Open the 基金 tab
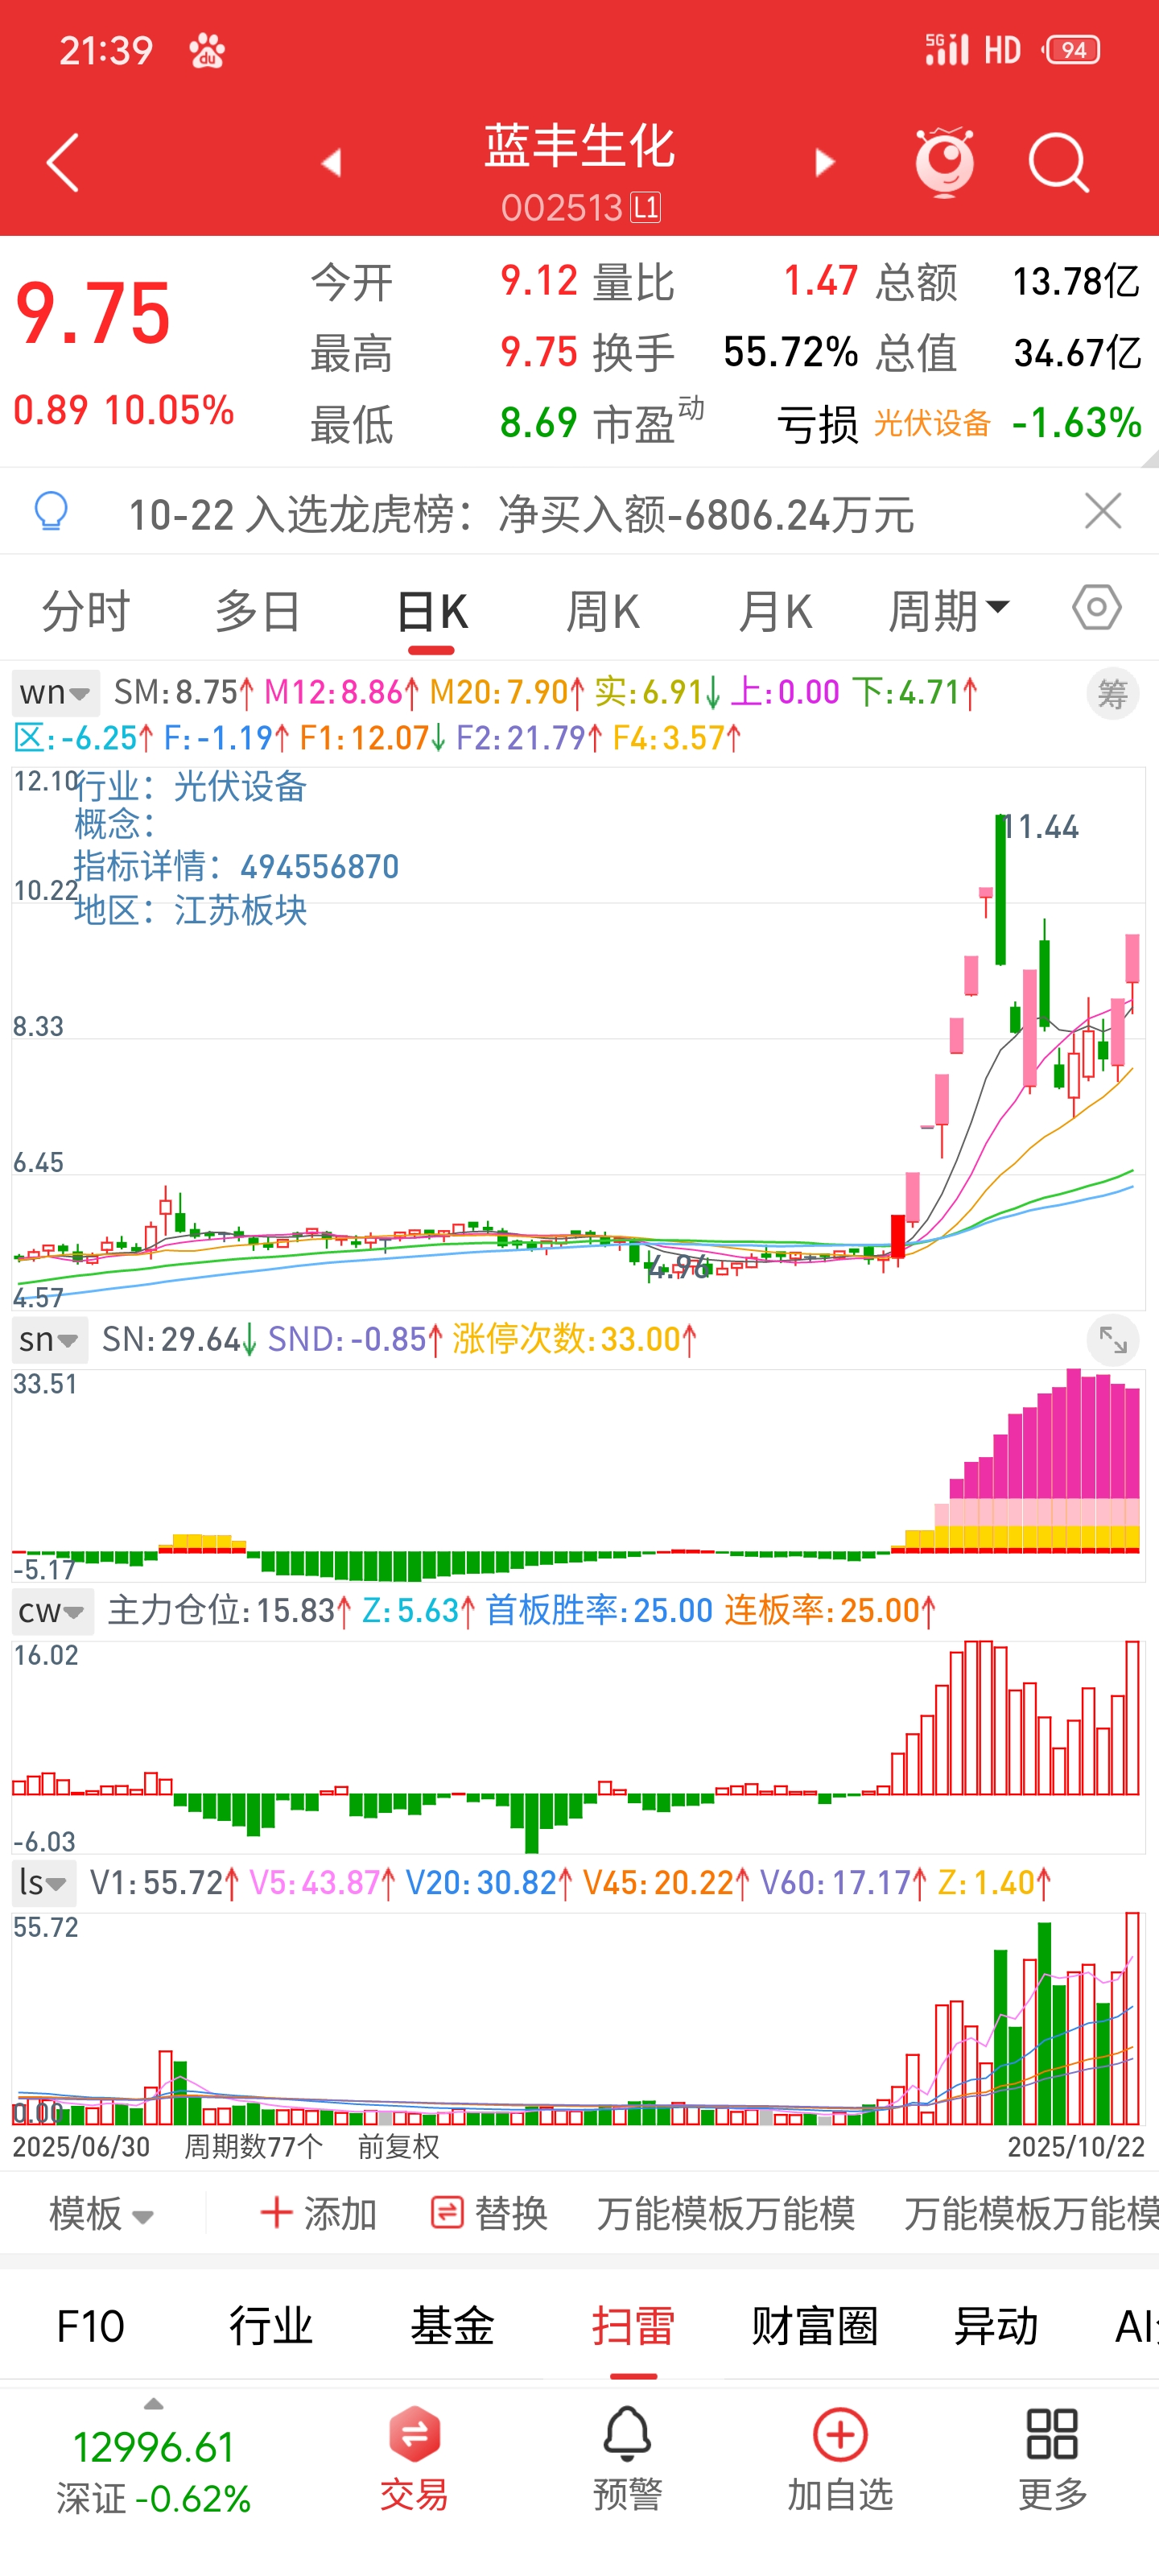Screen dimensions: 1159x2576 [452, 2326]
